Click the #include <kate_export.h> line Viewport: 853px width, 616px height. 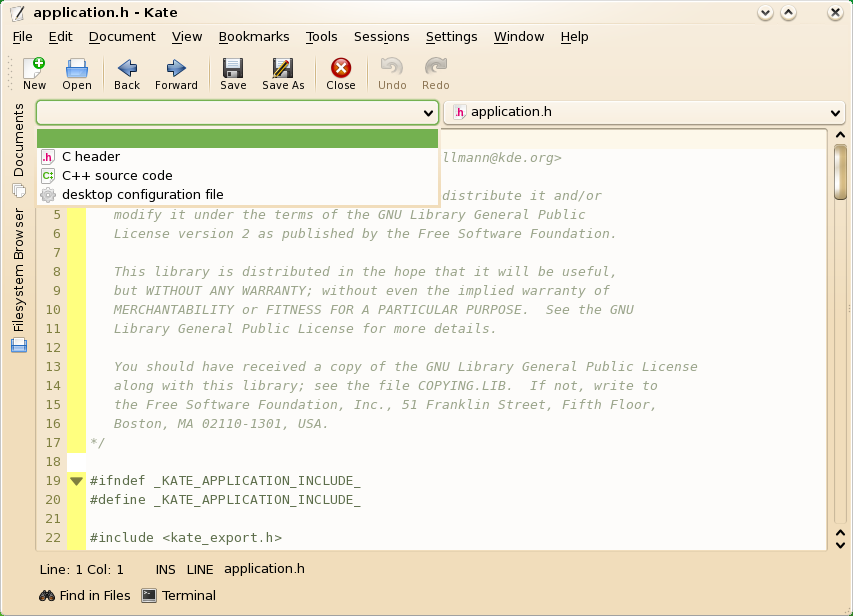(186, 538)
